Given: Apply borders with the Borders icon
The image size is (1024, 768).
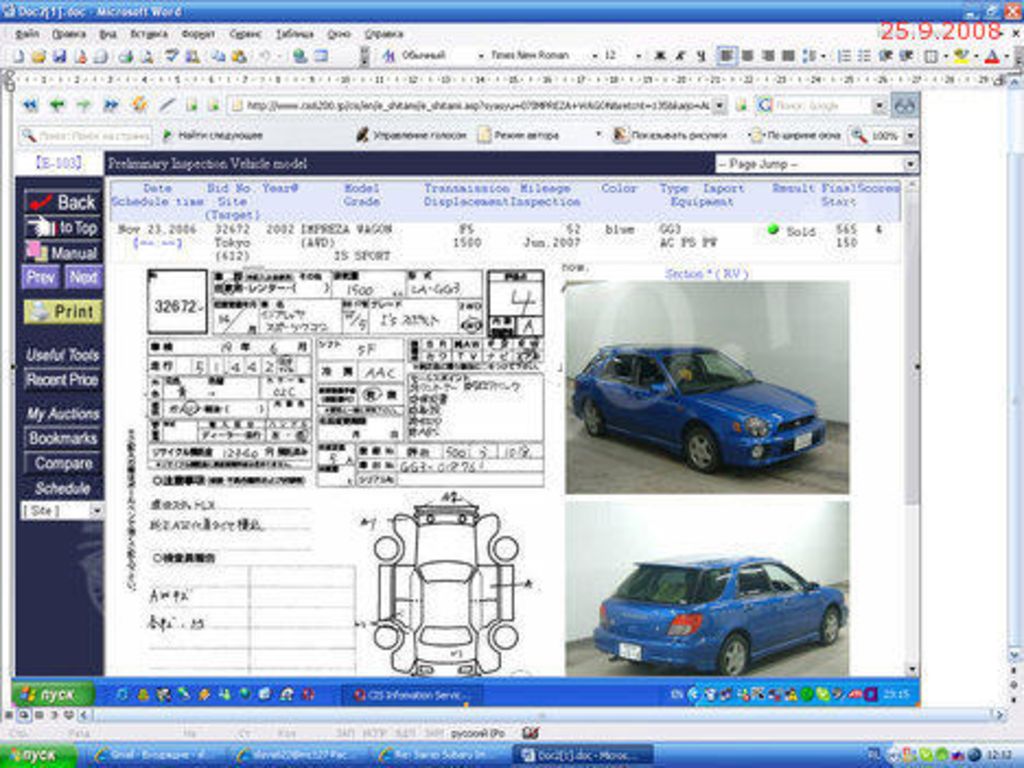Looking at the screenshot, I should tap(931, 57).
